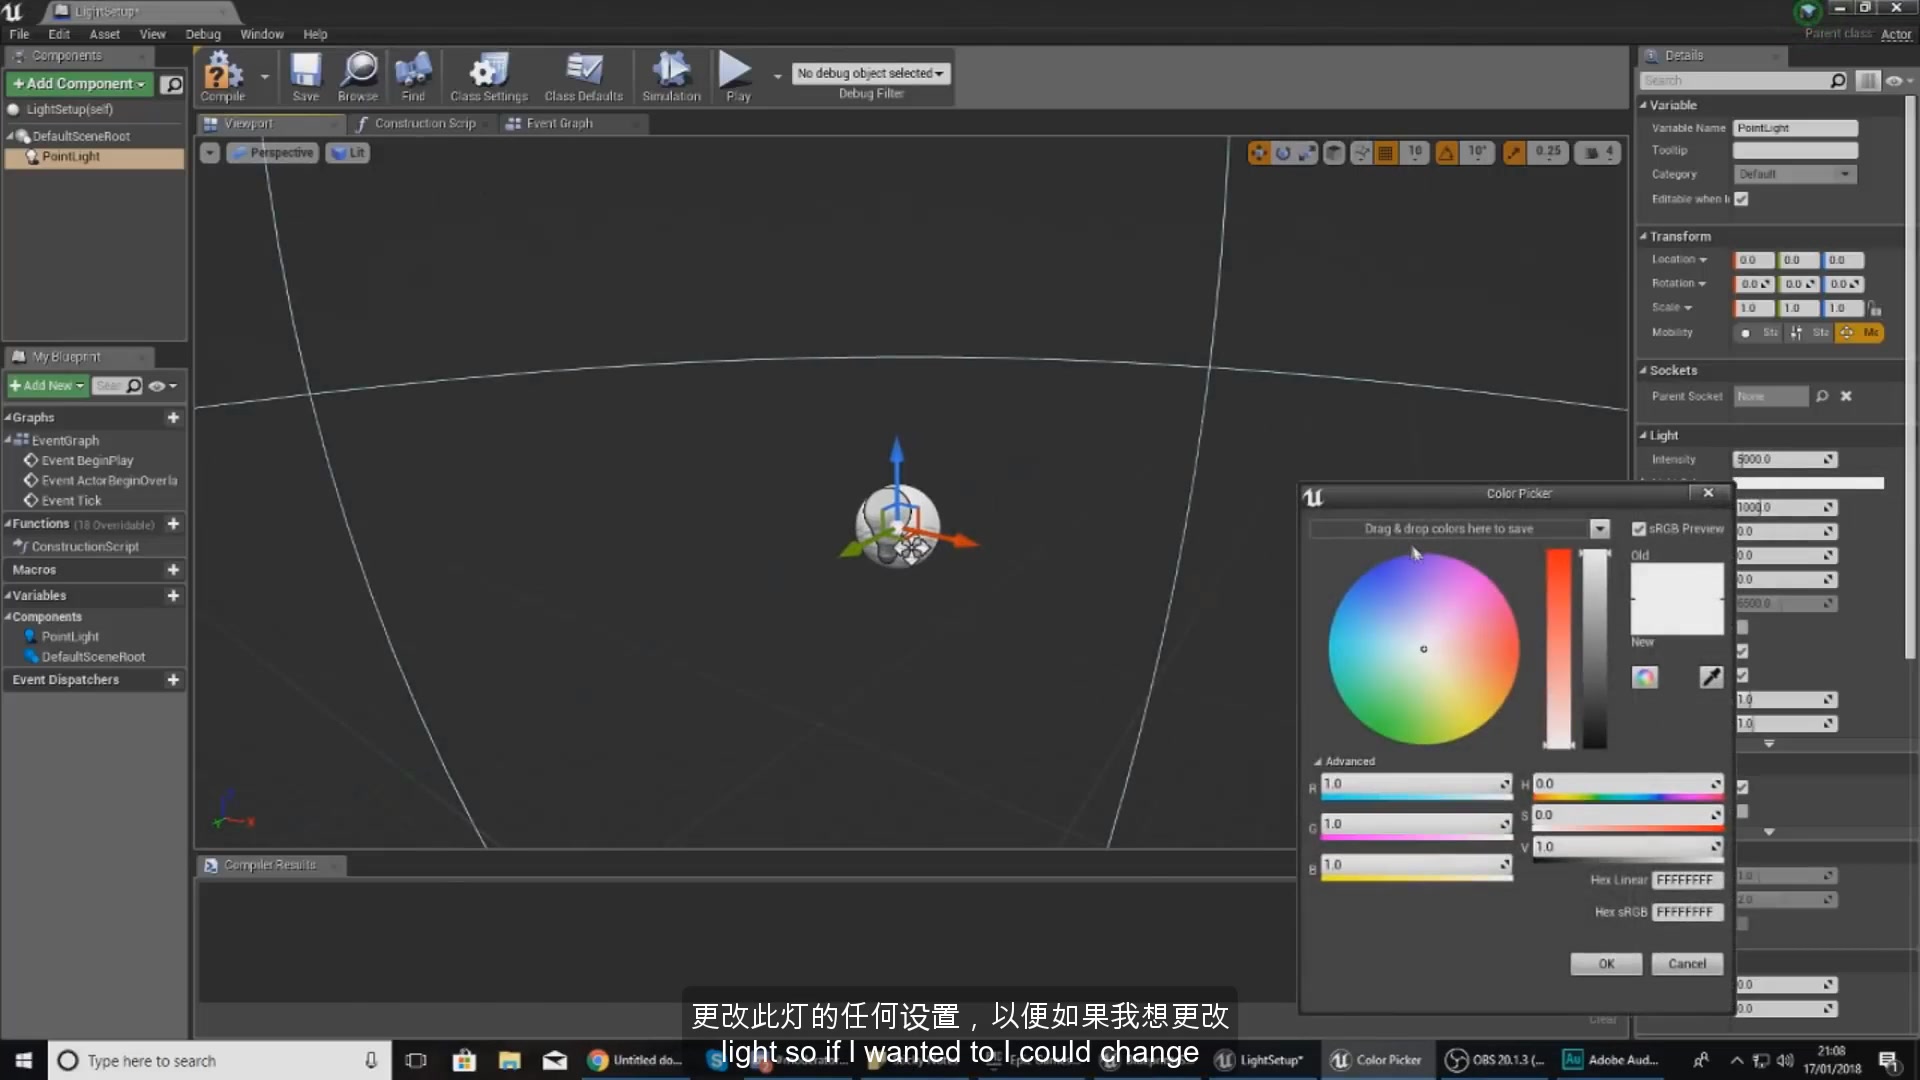This screenshot has height=1080, width=1920.
Task: Disable grid snapping in the viewport
Action: [1385, 152]
